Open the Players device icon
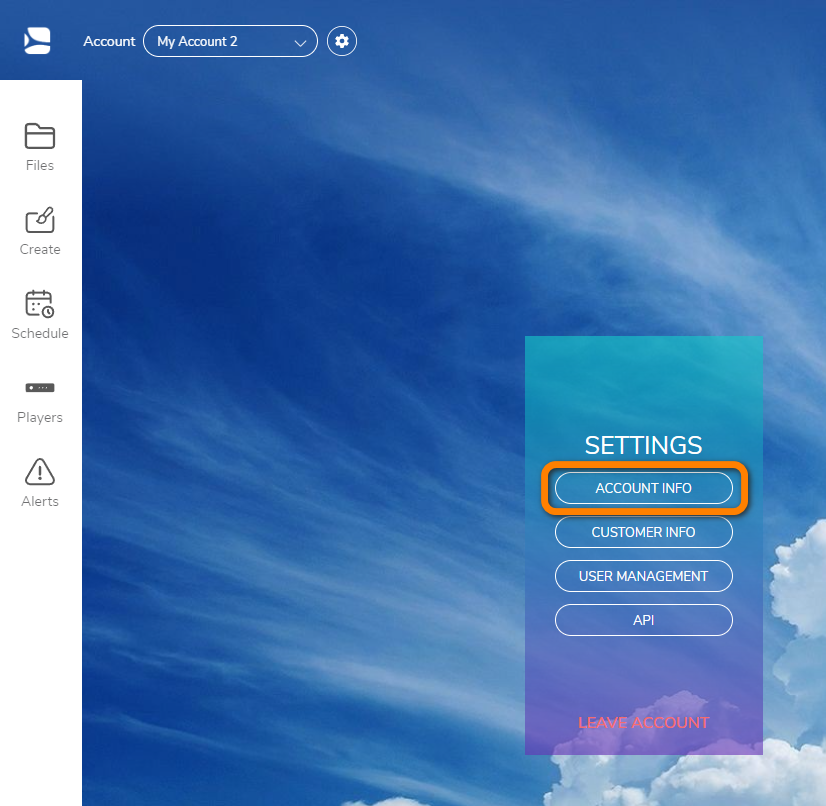The height and width of the screenshot is (806, 826). tap(40, 388)
